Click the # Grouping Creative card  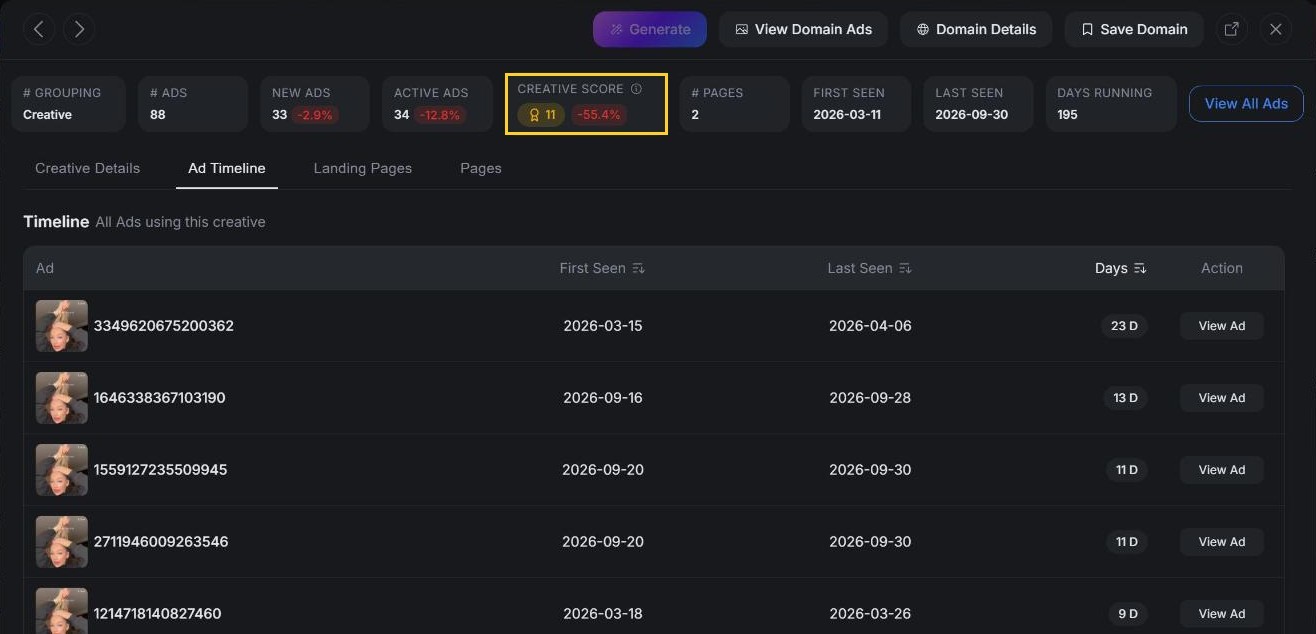pyautogui.click(x=68, y=103)
